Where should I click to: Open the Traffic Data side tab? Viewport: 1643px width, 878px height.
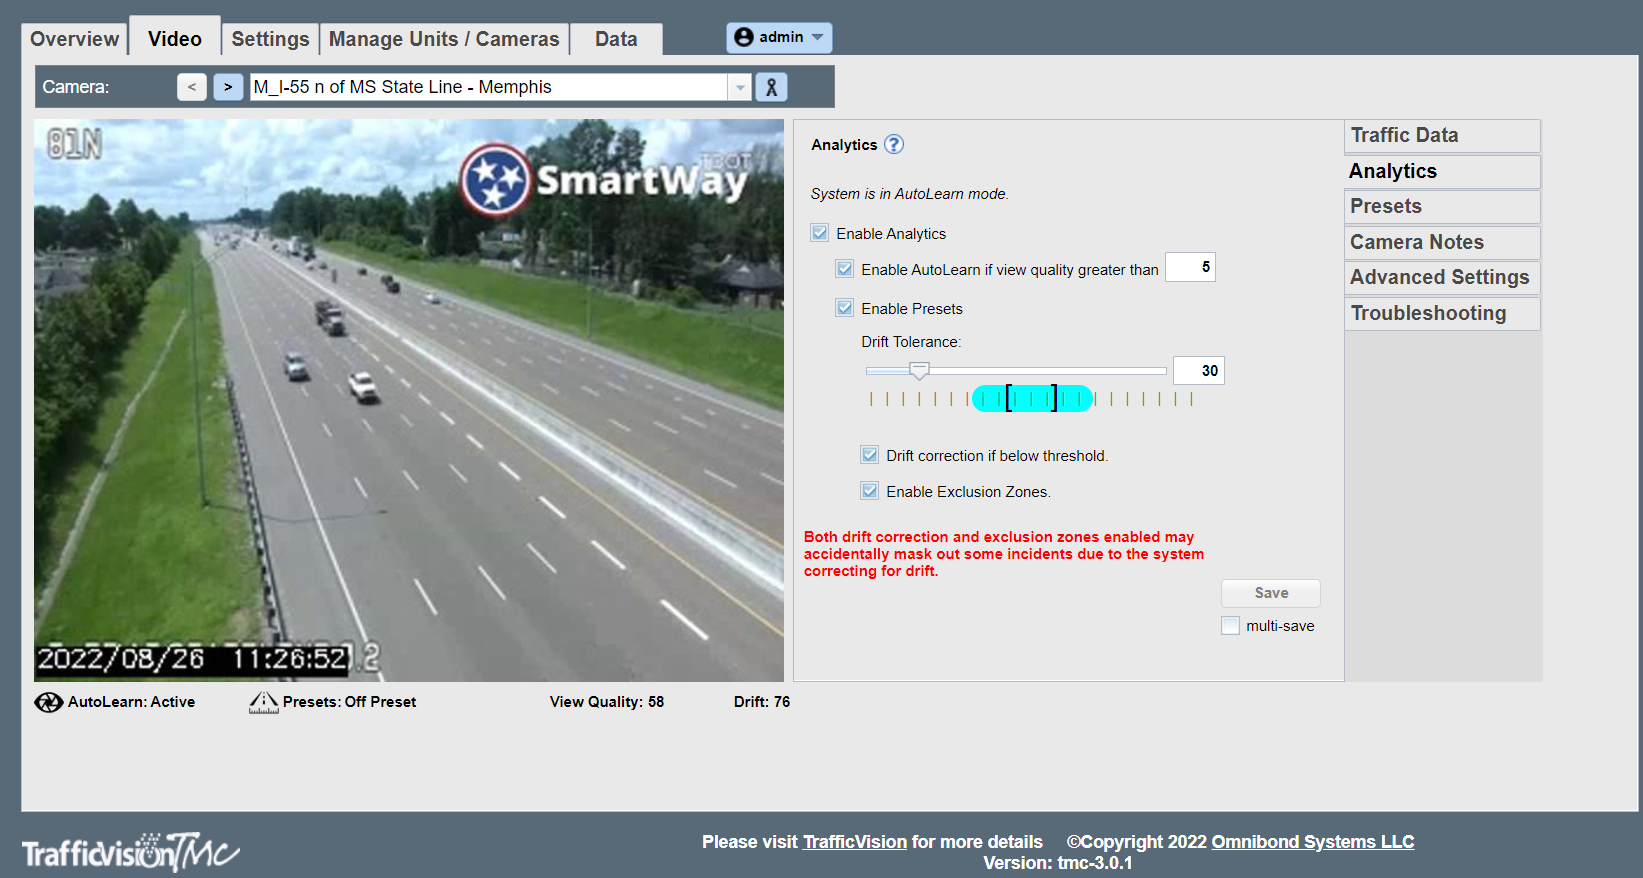point(1442,136)
